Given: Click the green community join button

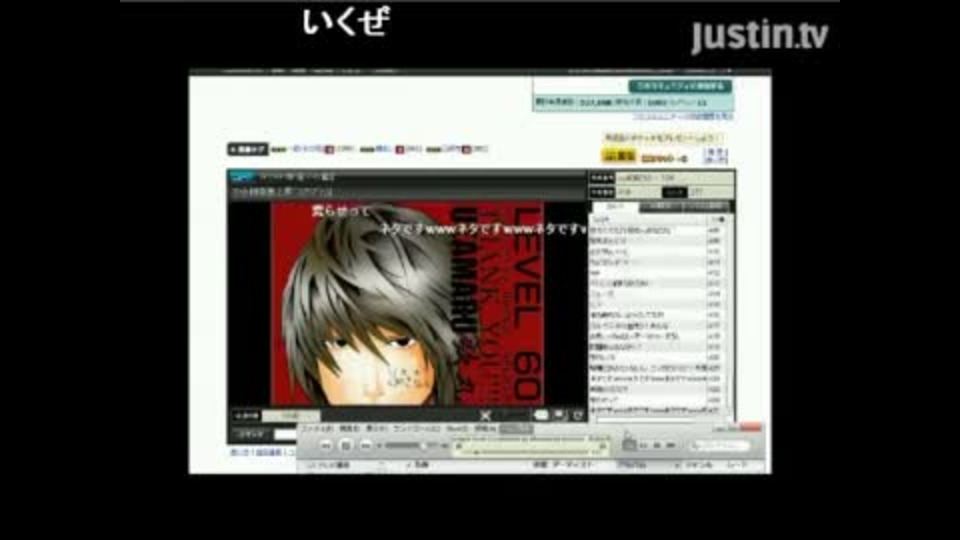Looking at the screenshot, I should [680, 86].
